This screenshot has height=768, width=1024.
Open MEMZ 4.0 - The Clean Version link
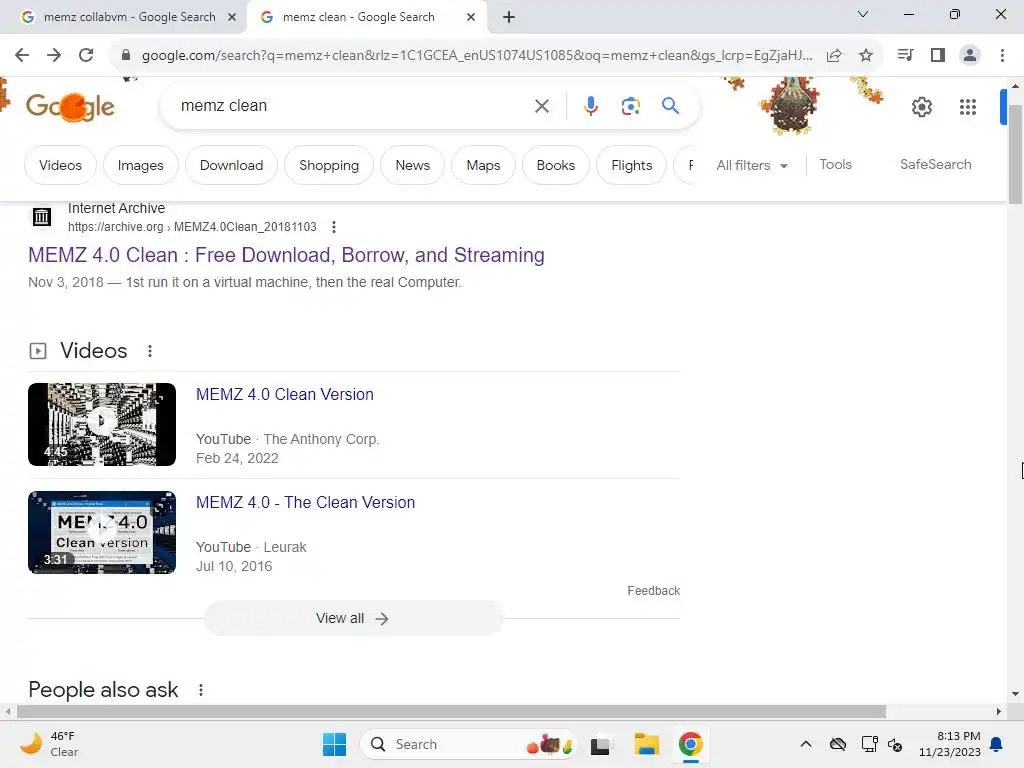click(x=305, y=502)
